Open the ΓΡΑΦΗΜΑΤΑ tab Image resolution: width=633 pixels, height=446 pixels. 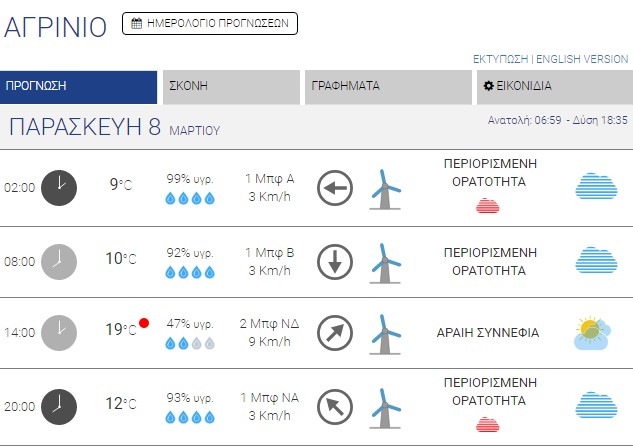[388, 87]
